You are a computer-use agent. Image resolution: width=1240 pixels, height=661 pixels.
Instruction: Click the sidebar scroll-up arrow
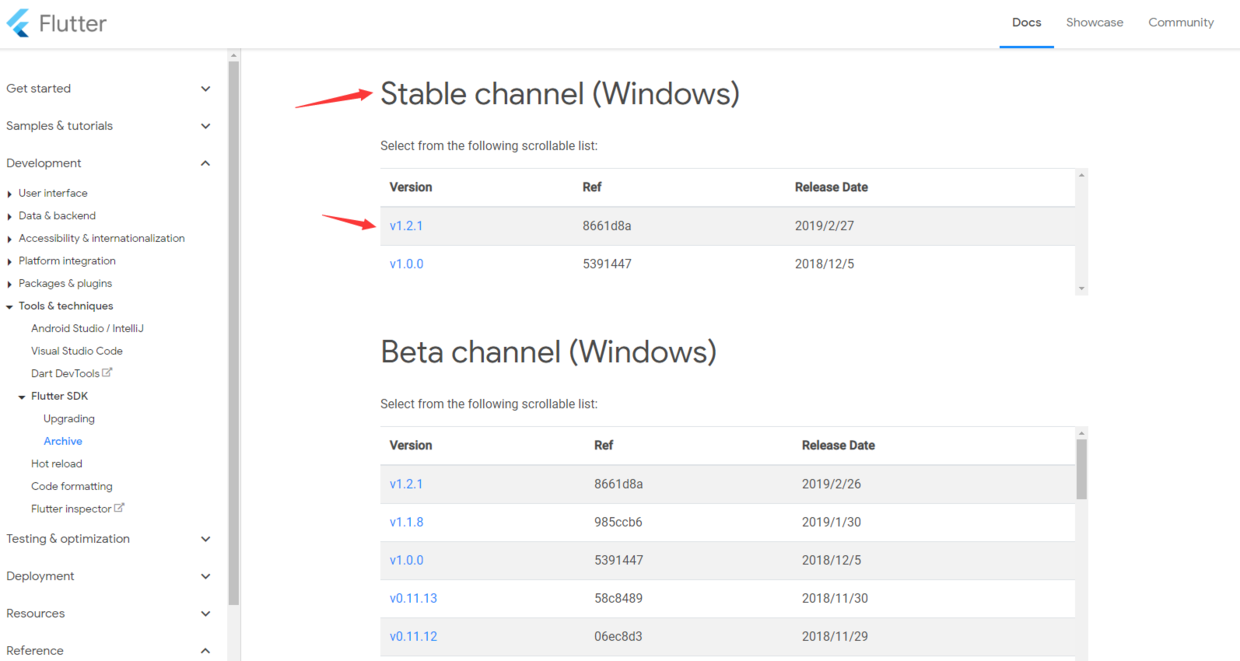click(234, 56)
